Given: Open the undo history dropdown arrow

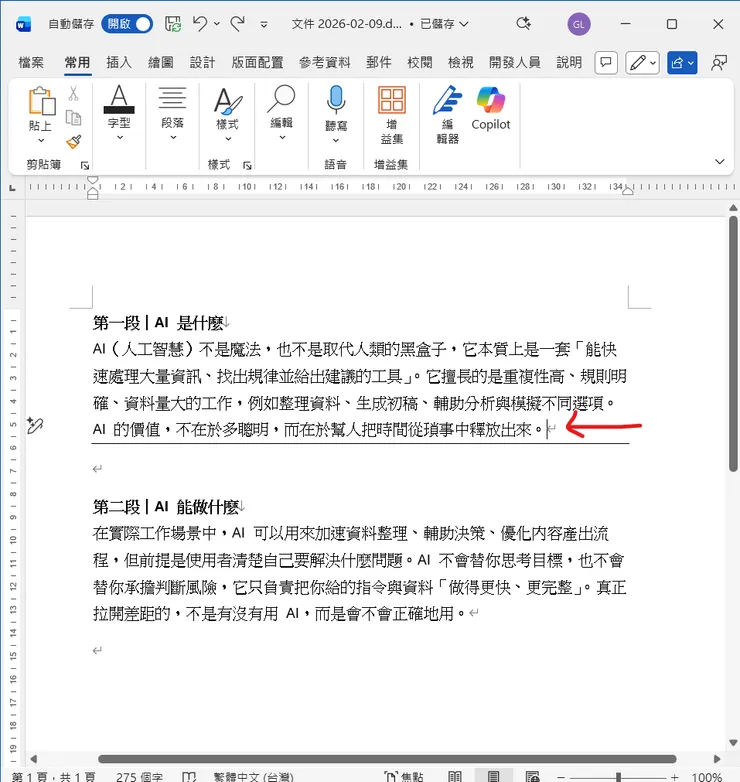Looking at the screenshot, I should [x=217, y=24].
